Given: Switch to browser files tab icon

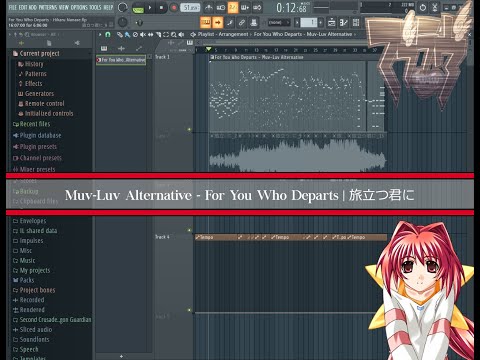Looking at the screenshot, I should (x=49, y=43).
